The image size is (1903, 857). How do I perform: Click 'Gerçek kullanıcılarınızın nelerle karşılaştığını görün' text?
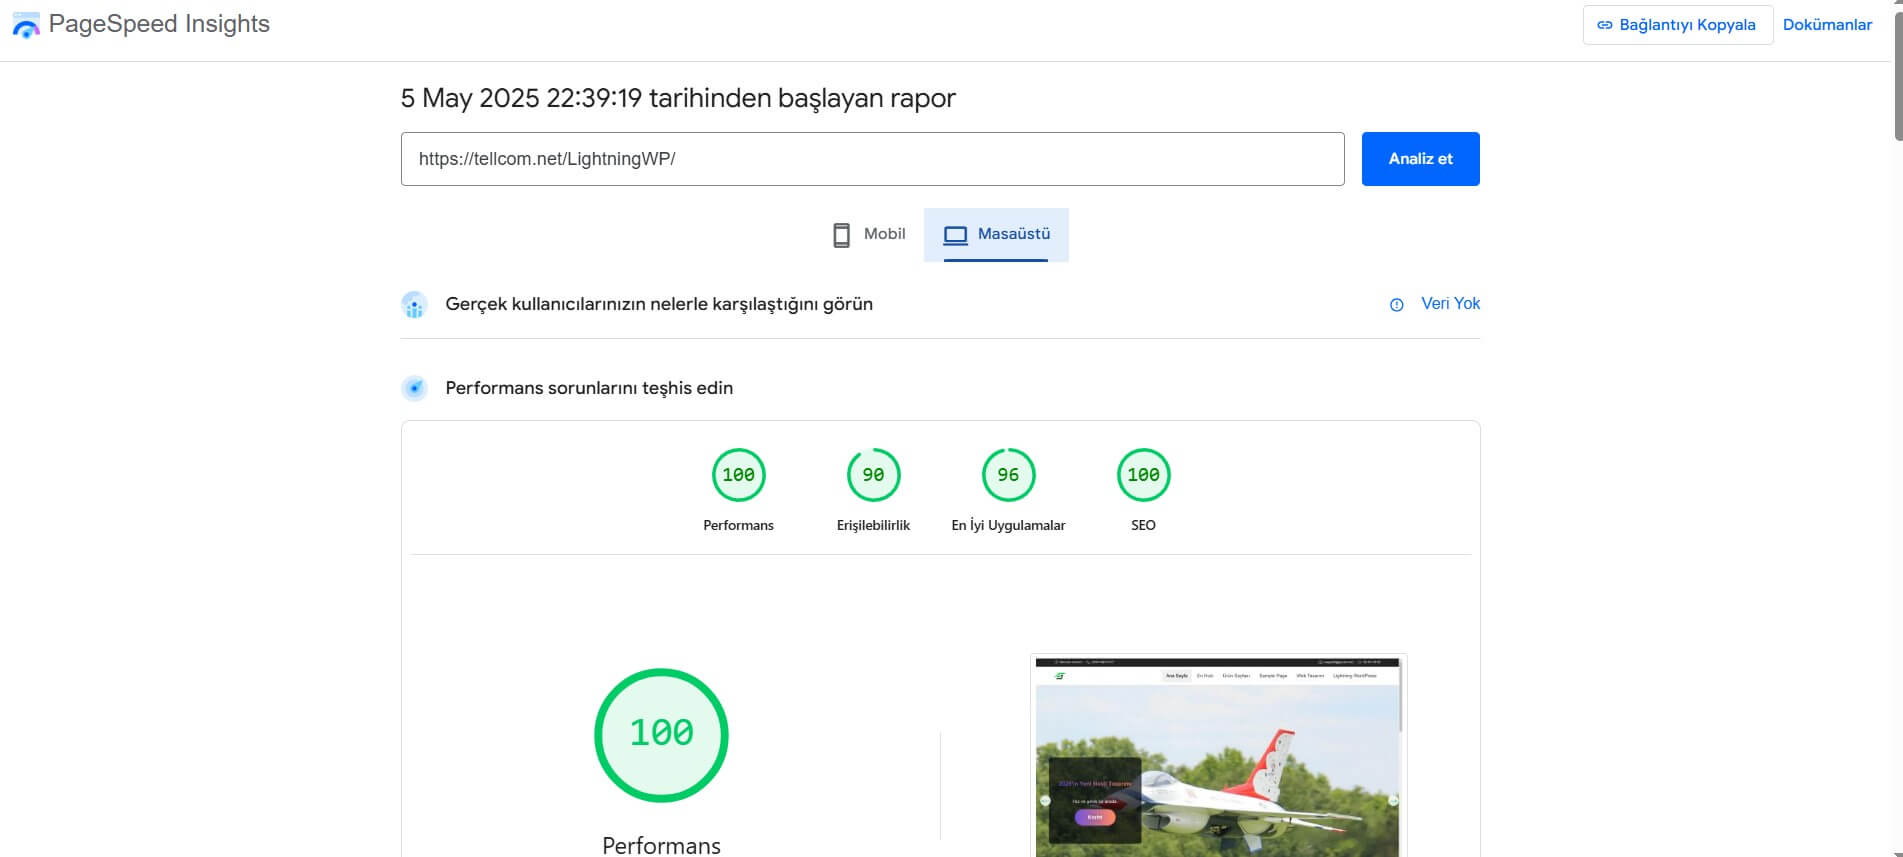[x=659, y=304]
